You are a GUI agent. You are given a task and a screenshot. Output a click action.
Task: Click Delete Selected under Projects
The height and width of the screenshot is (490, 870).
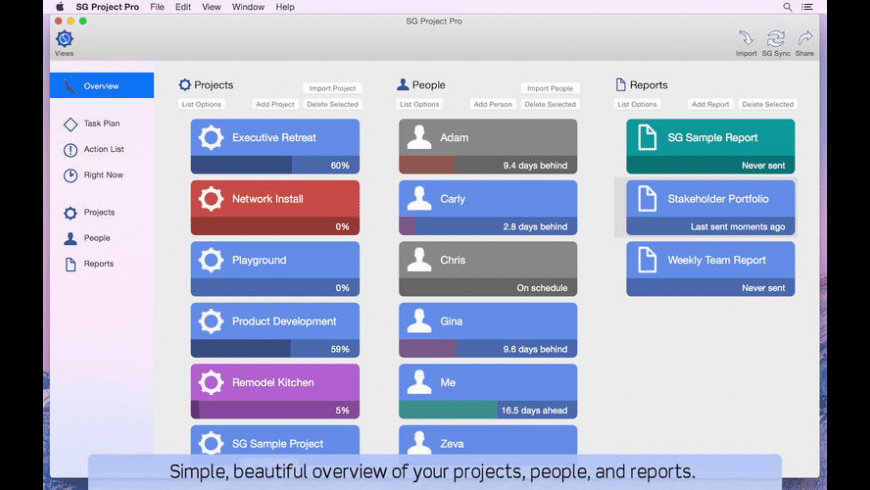(x=332, y=104)
